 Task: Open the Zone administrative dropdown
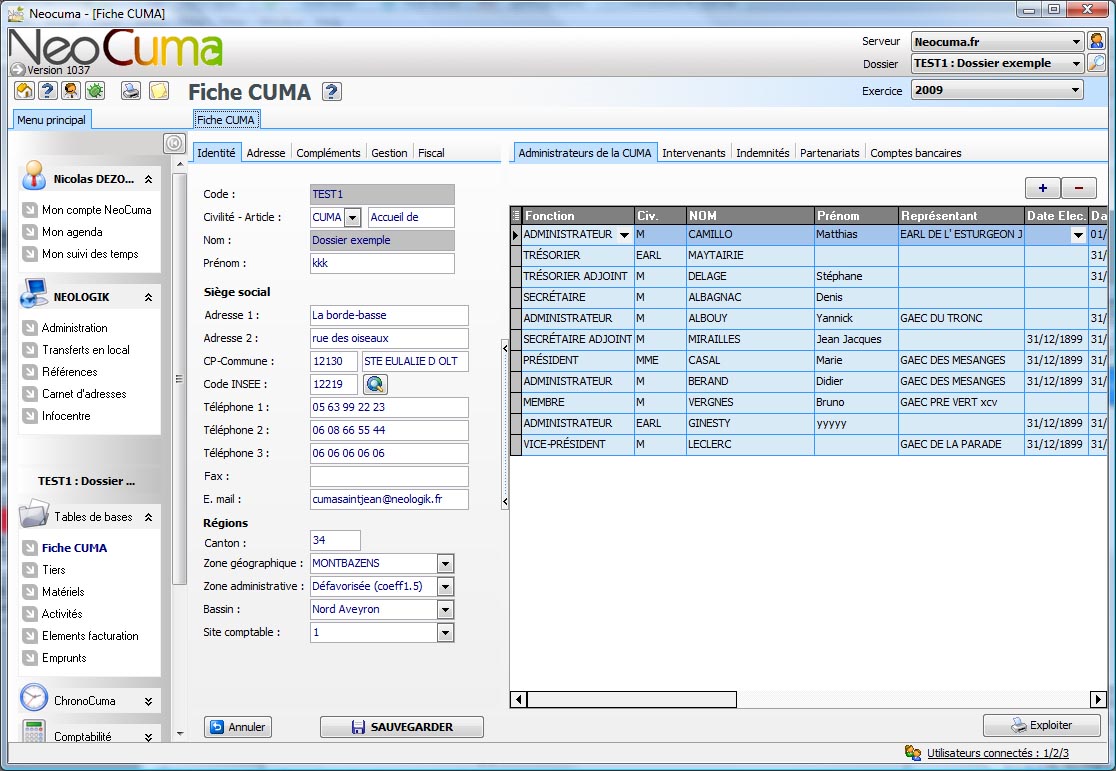tap(446, 587)
